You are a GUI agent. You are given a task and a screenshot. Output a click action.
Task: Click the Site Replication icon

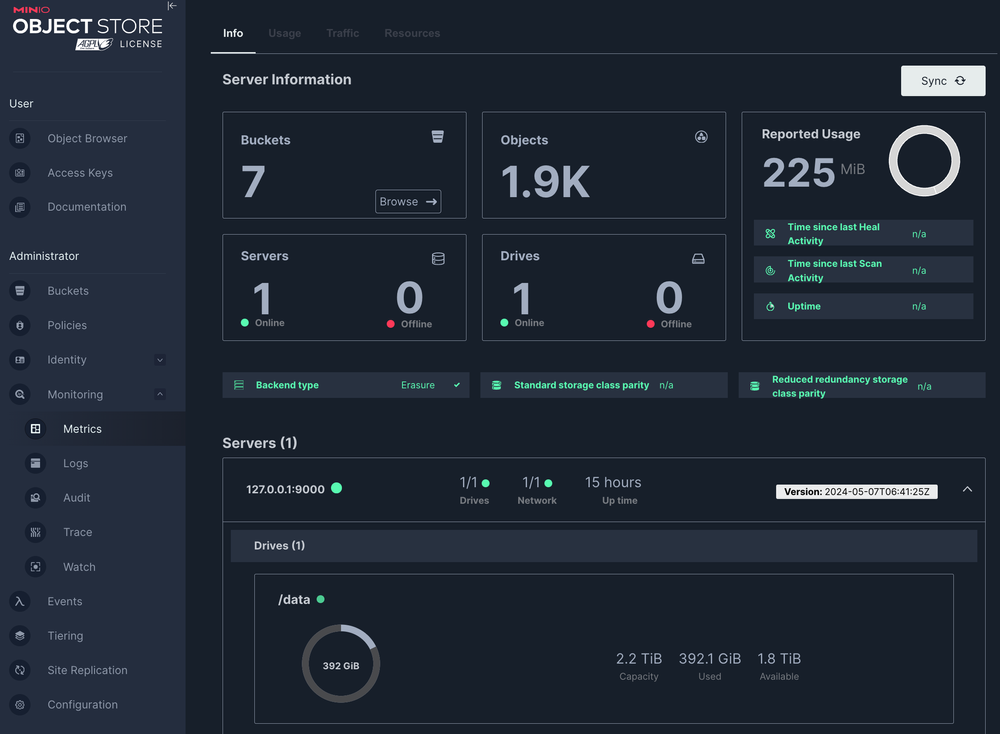click(x=19, y=670)
